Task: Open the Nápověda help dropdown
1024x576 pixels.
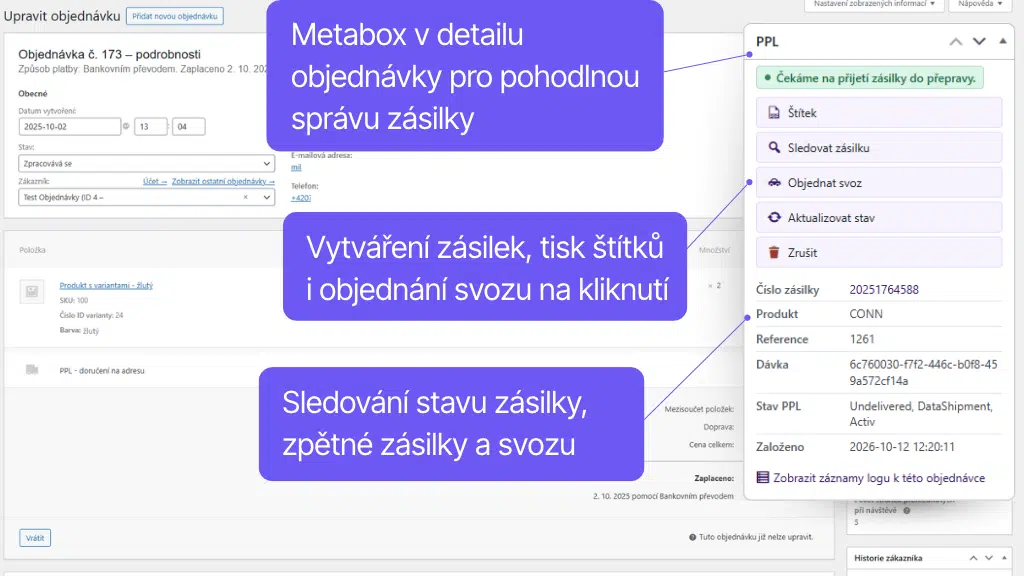Action: click(x=980, y=4)
